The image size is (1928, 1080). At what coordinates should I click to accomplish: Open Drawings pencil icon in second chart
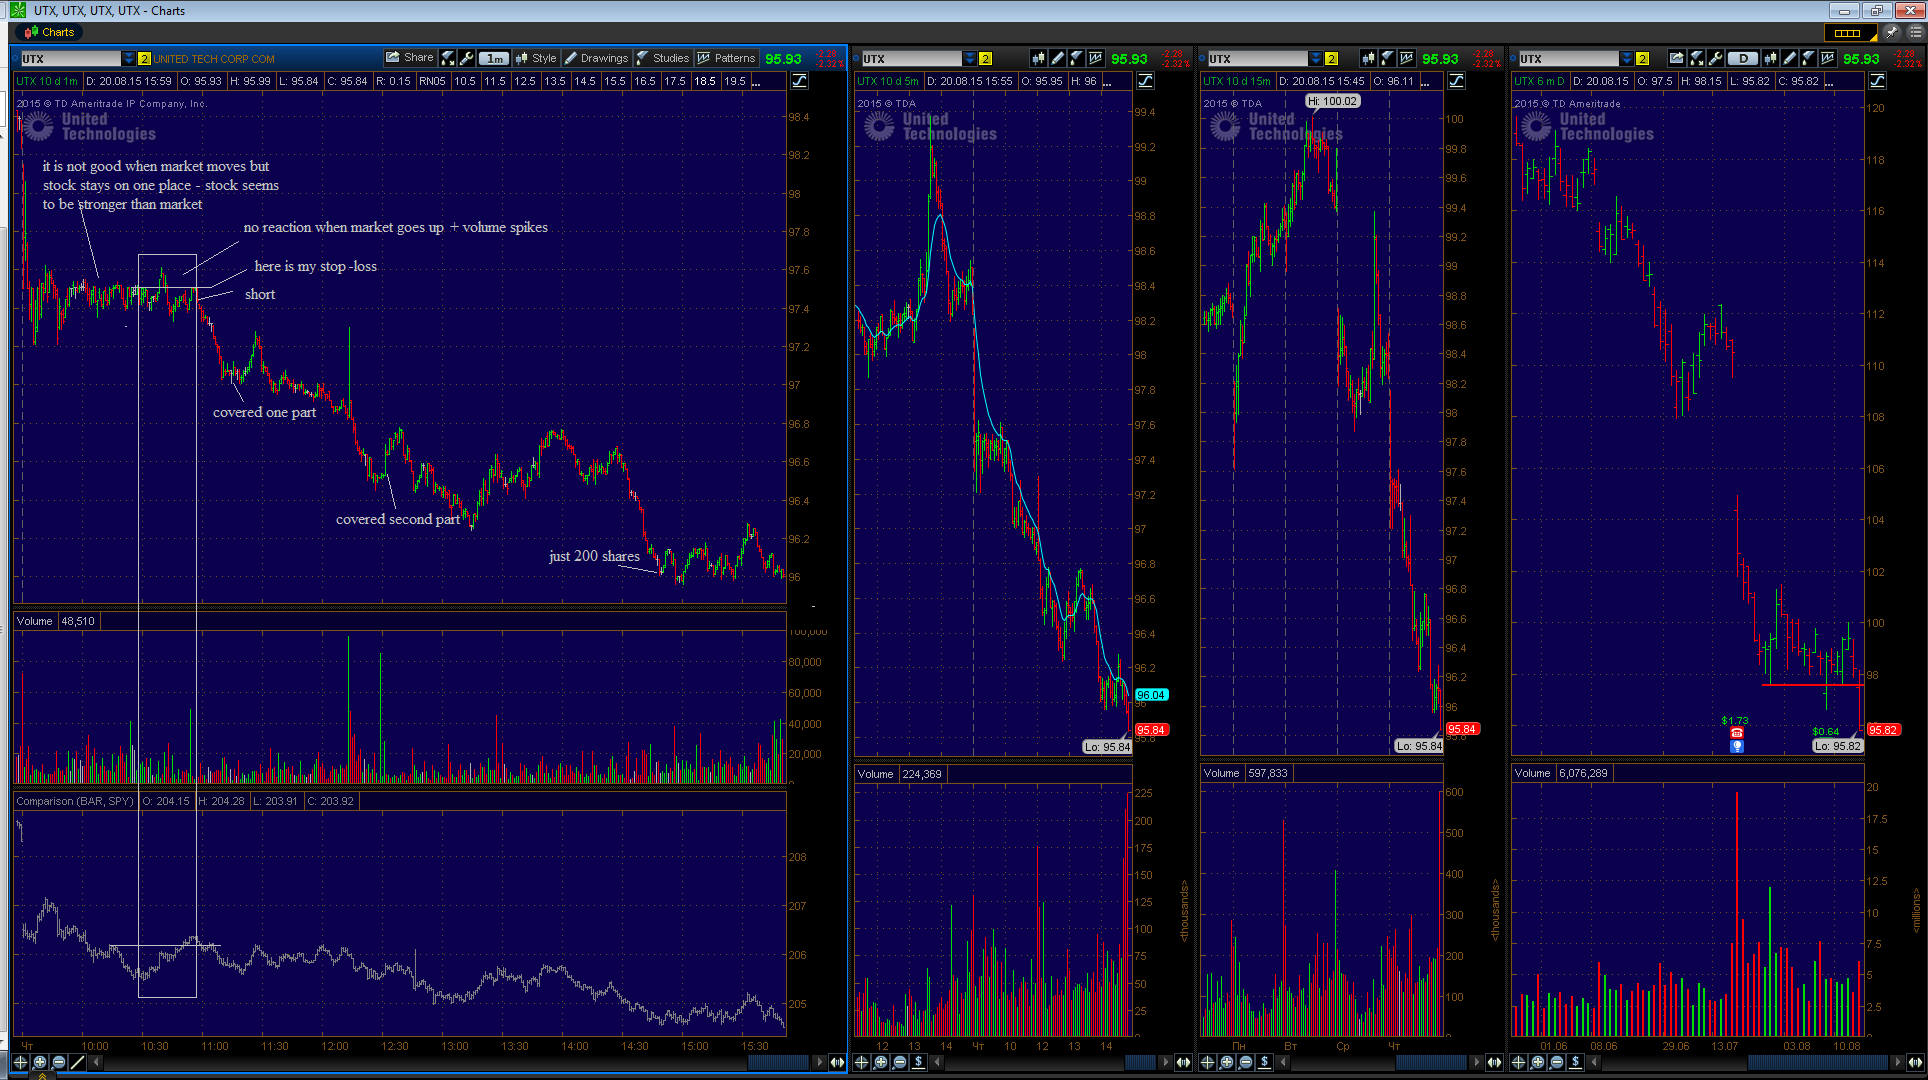point(1057,58)
